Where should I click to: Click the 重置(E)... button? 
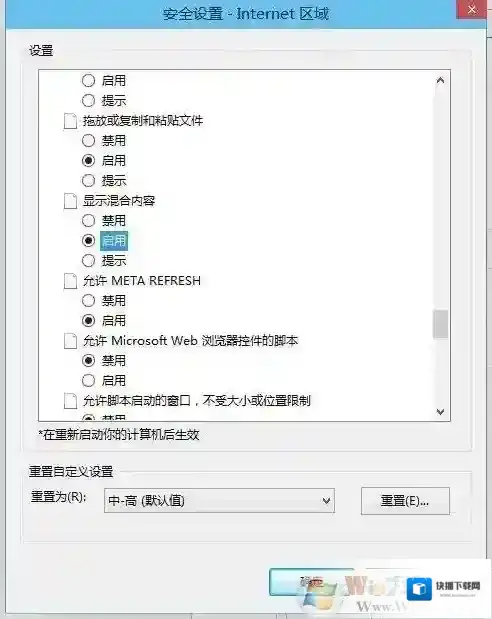[x=405, y=501]
